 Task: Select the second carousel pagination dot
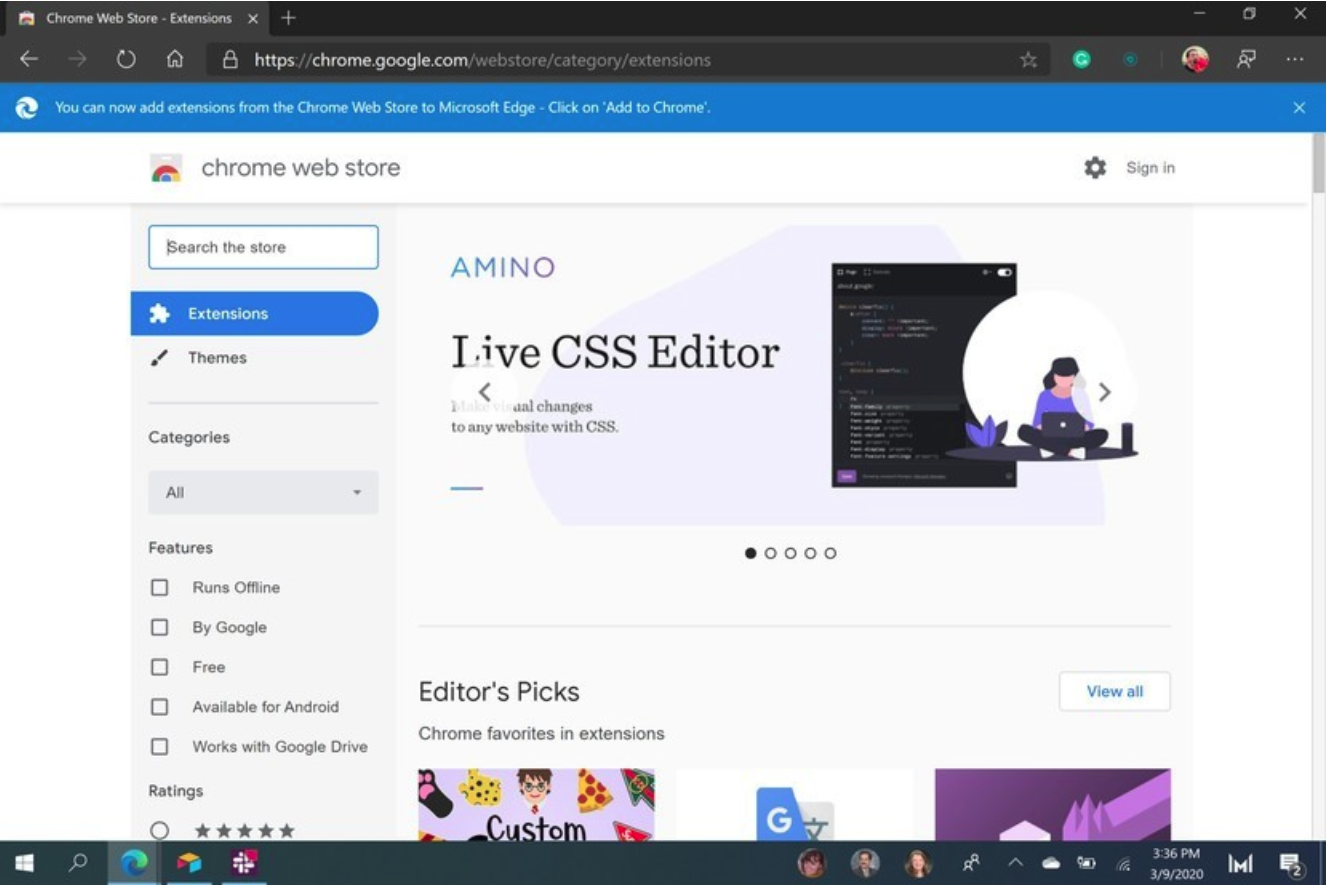(771, 552)
